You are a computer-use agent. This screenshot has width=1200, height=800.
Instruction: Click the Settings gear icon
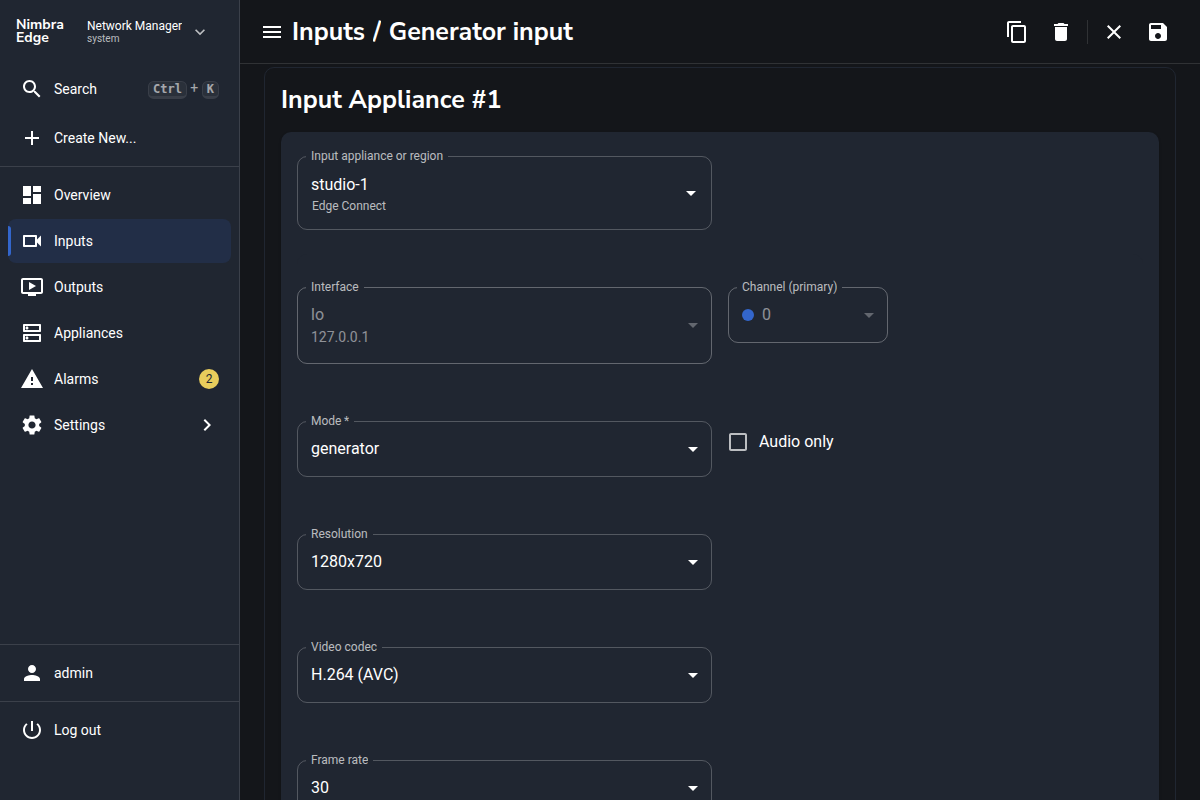32,425
